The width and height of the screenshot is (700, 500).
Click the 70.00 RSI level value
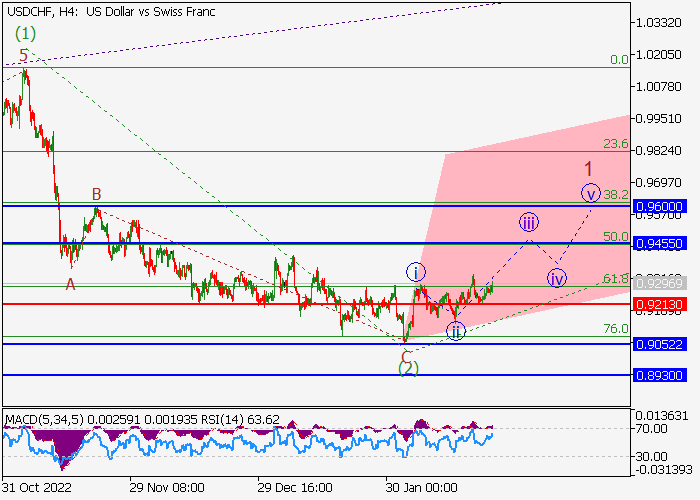click(x=651, y=429)
